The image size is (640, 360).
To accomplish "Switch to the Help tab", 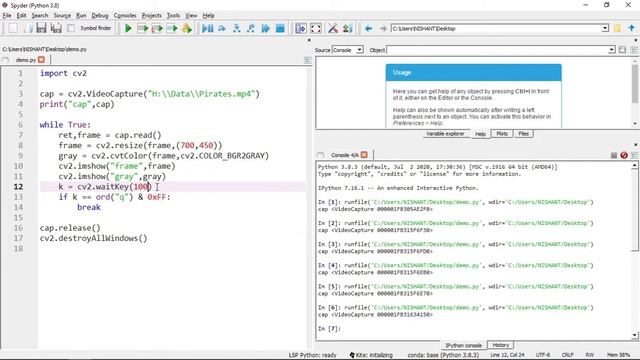I will (480, 134).
